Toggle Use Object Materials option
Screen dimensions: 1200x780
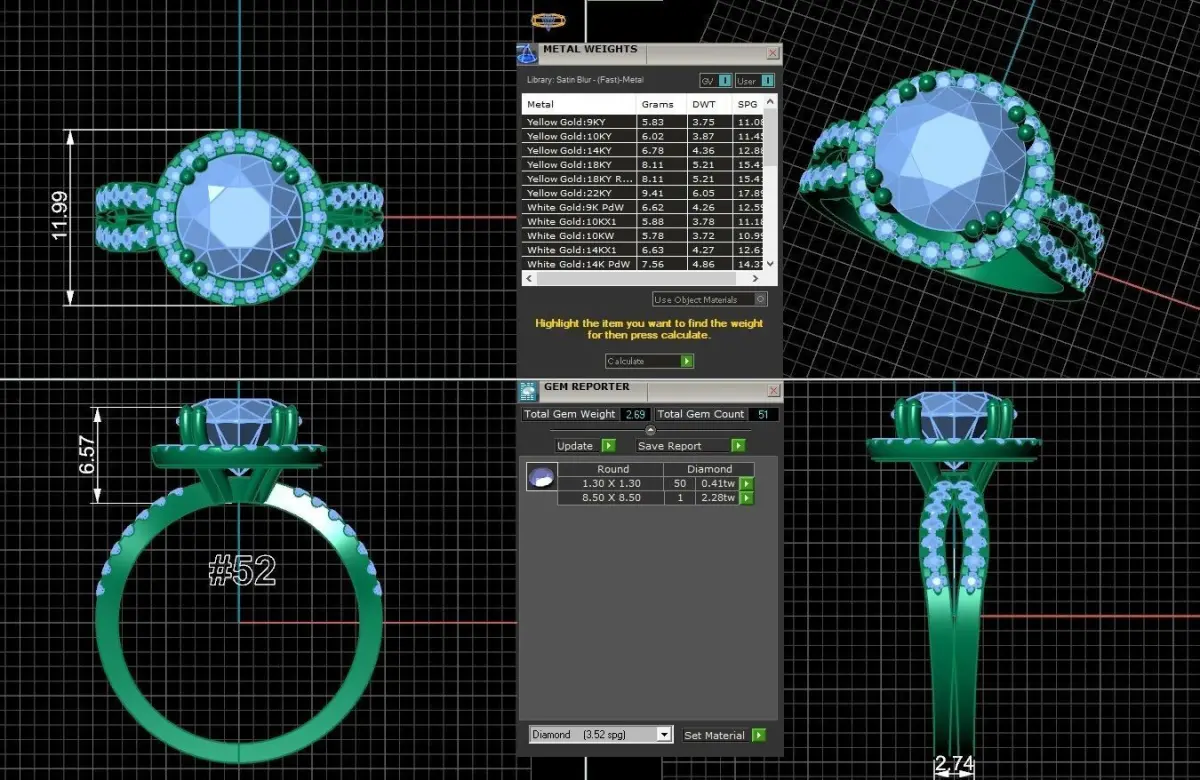pyautogui.click(x=710, y=299)
